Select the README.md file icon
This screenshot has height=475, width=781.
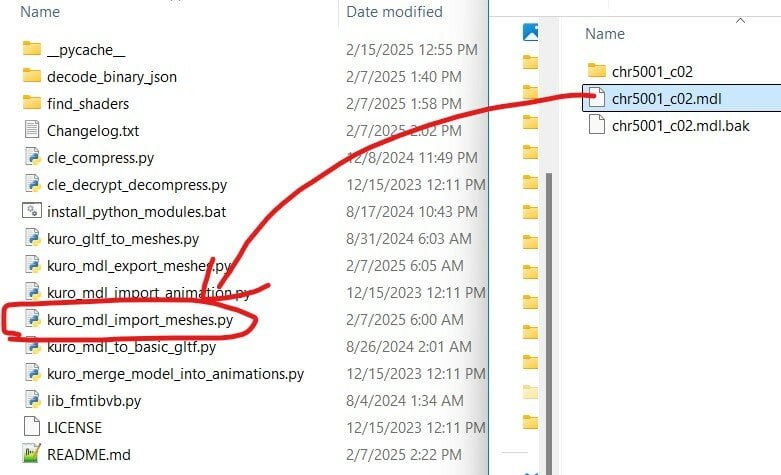[32, 454]
